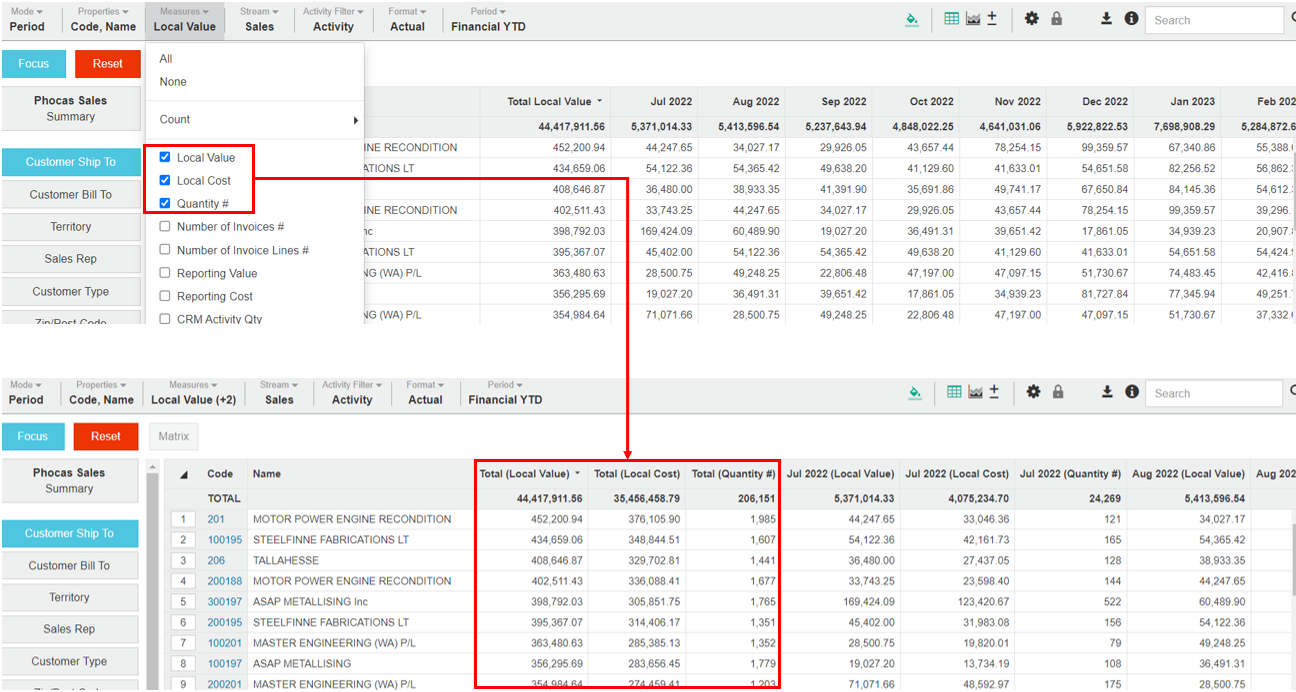Click the paint bucket highlight icon in top toolbar
Viewport: 1296px width, 692px height.
pyautogui.click(x=911, y=19)
